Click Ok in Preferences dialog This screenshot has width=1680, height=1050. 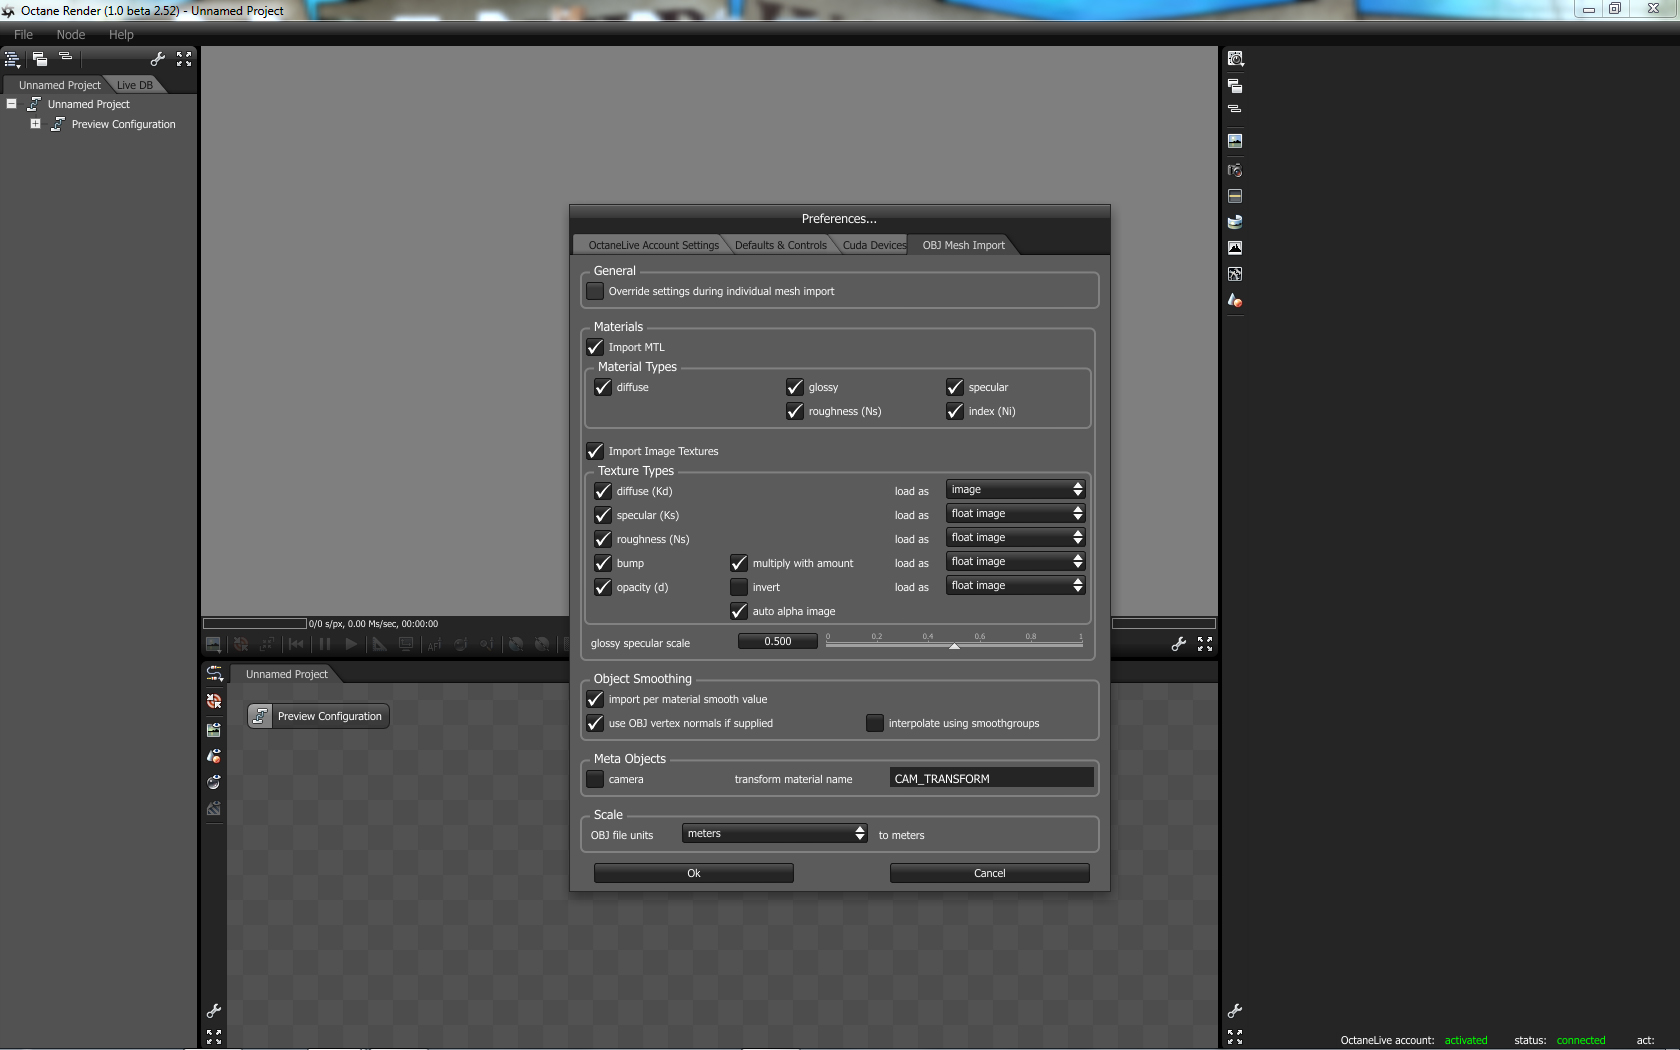point(694,873)
